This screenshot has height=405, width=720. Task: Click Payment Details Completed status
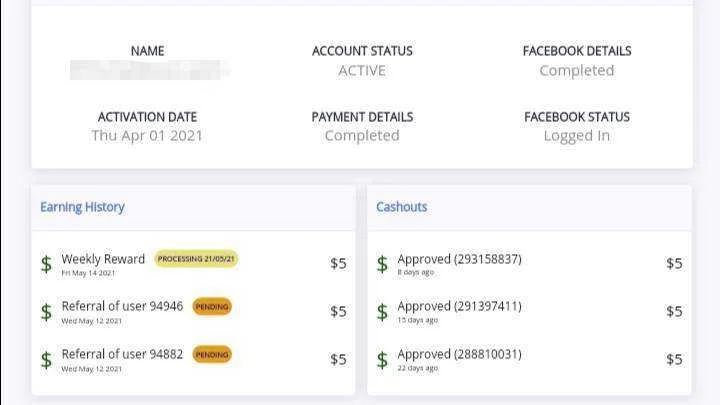coord(362,135)
